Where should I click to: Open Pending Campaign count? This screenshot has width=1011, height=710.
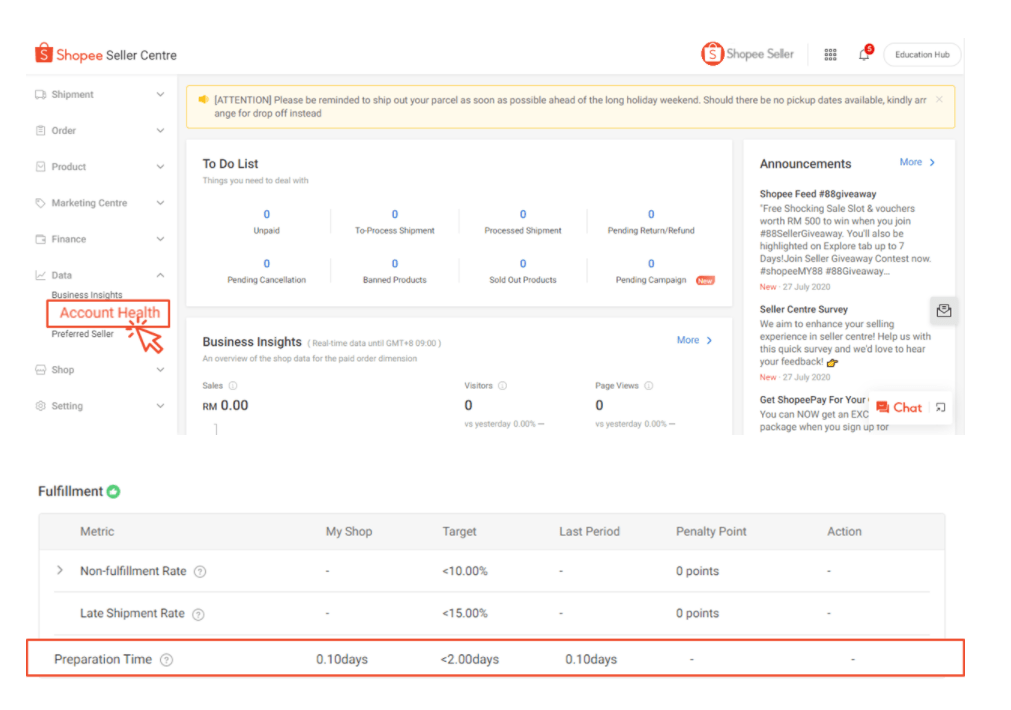click(651, 263)
